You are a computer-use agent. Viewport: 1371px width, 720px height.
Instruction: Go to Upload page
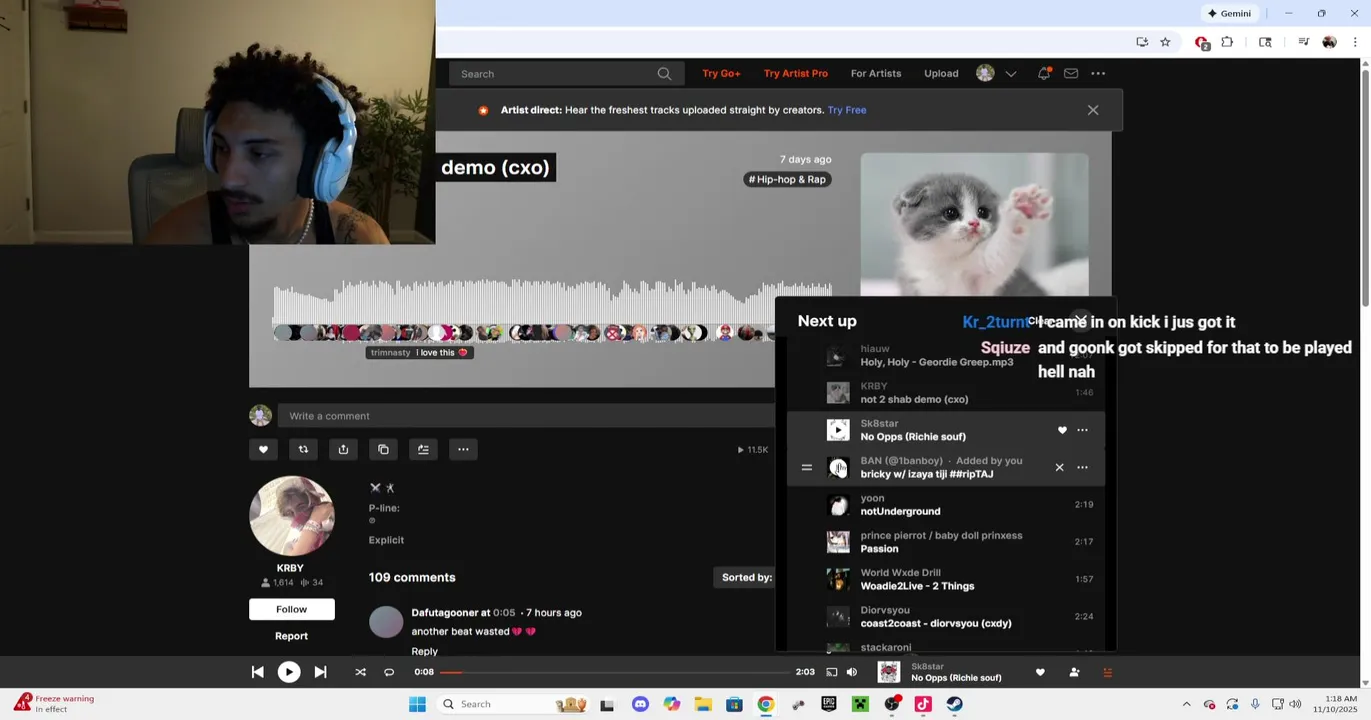[x=941, y=73]
